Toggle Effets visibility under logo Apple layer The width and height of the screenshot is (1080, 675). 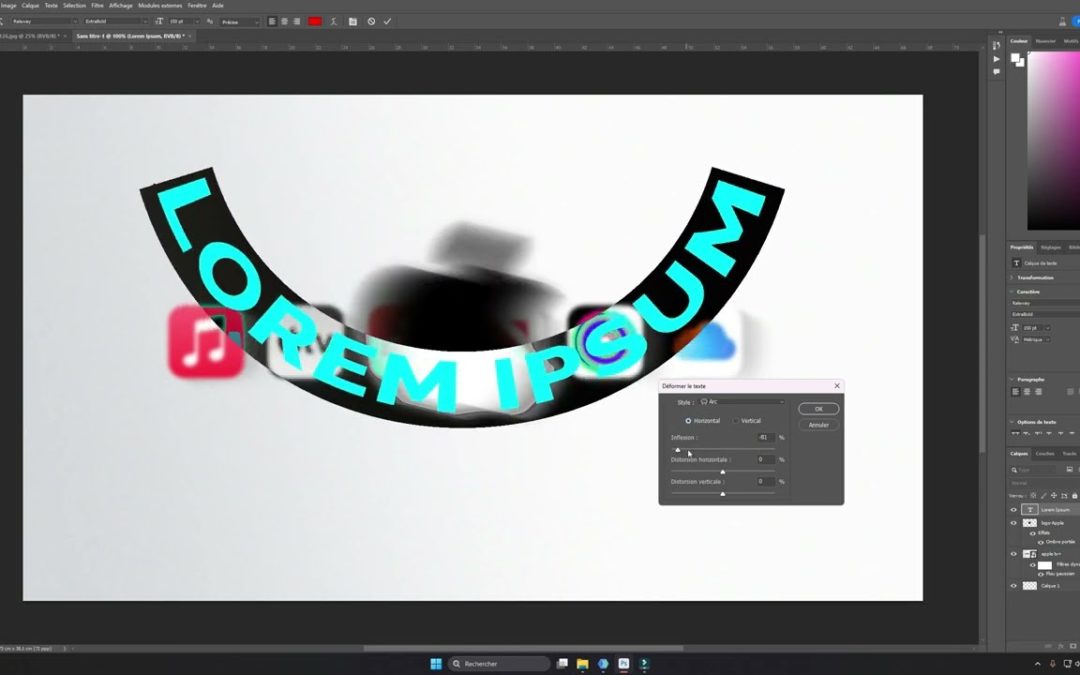[x=1032, y=533]
